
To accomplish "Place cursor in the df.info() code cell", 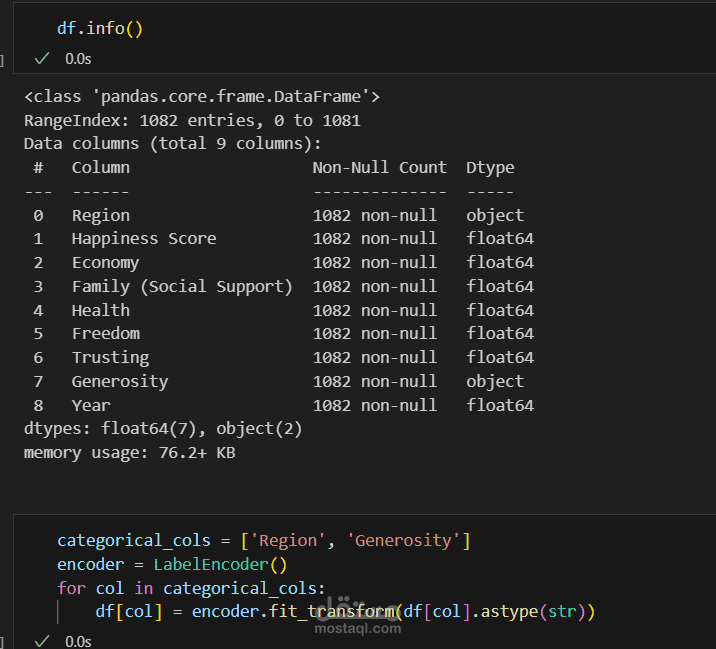I will 100,28.
